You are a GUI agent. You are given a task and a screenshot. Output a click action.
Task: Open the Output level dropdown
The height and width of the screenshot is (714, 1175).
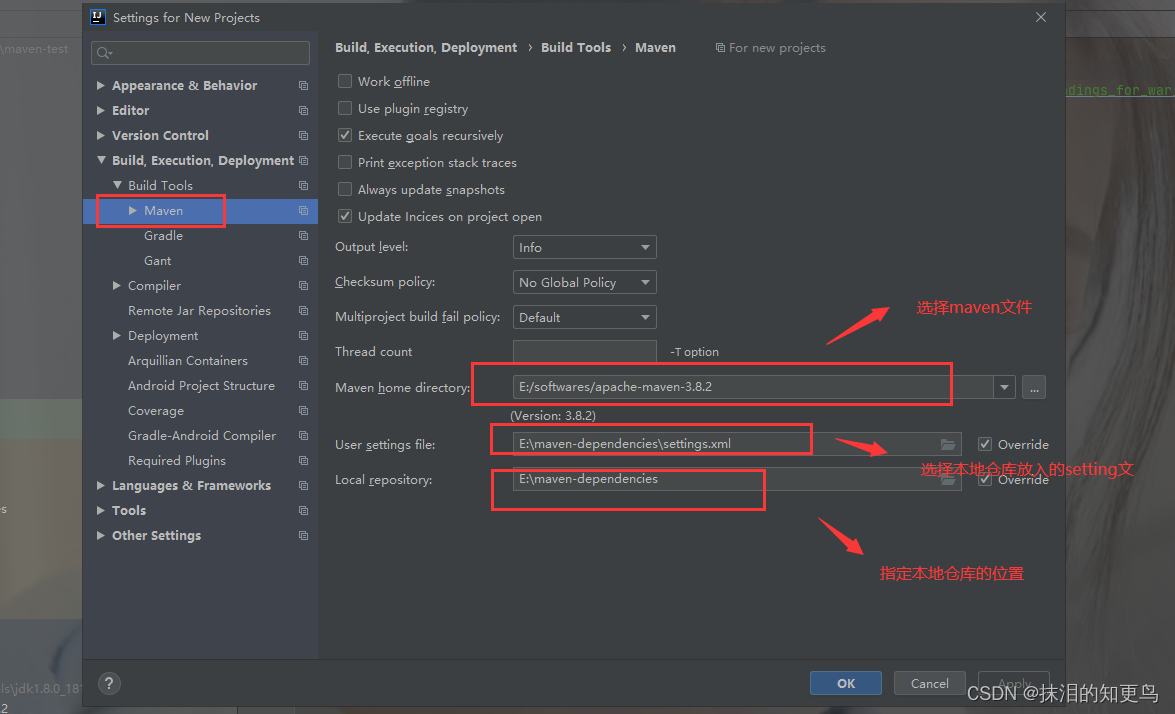coord(585,247)
